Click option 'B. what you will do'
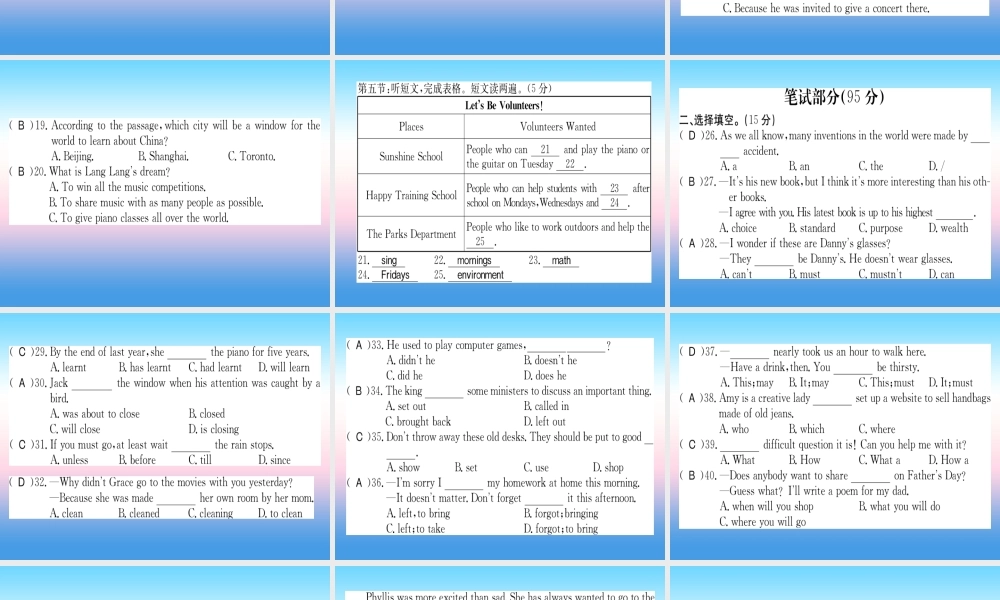 899,507
